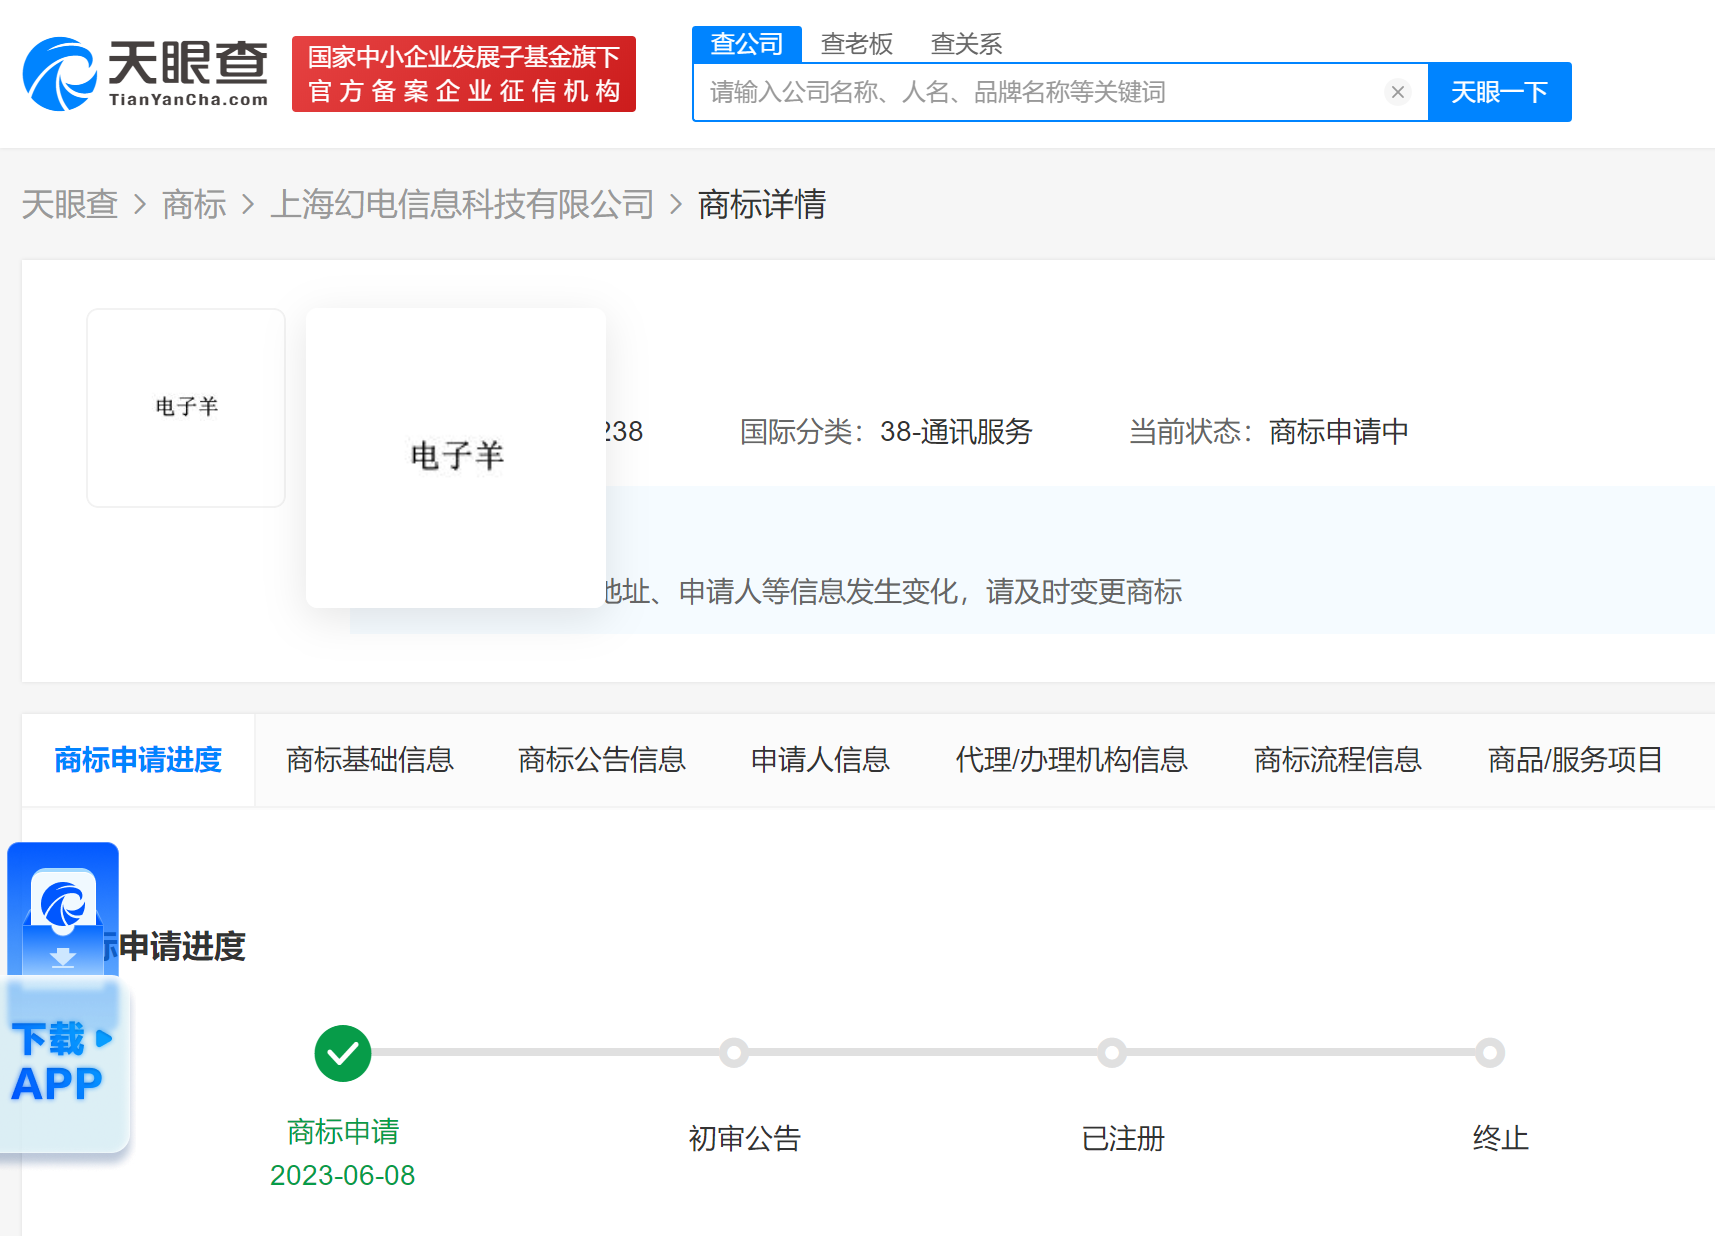Clear the search box with the X icon
This screenshot has height=1236, width=1715.
(1397, 92)
